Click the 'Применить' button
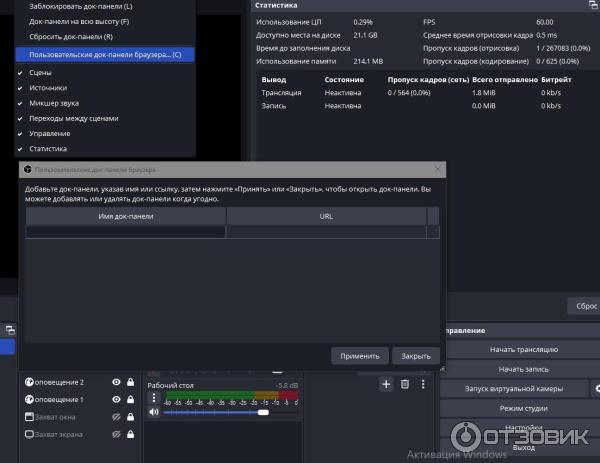 pyautogui.click(x=360, y=356)
